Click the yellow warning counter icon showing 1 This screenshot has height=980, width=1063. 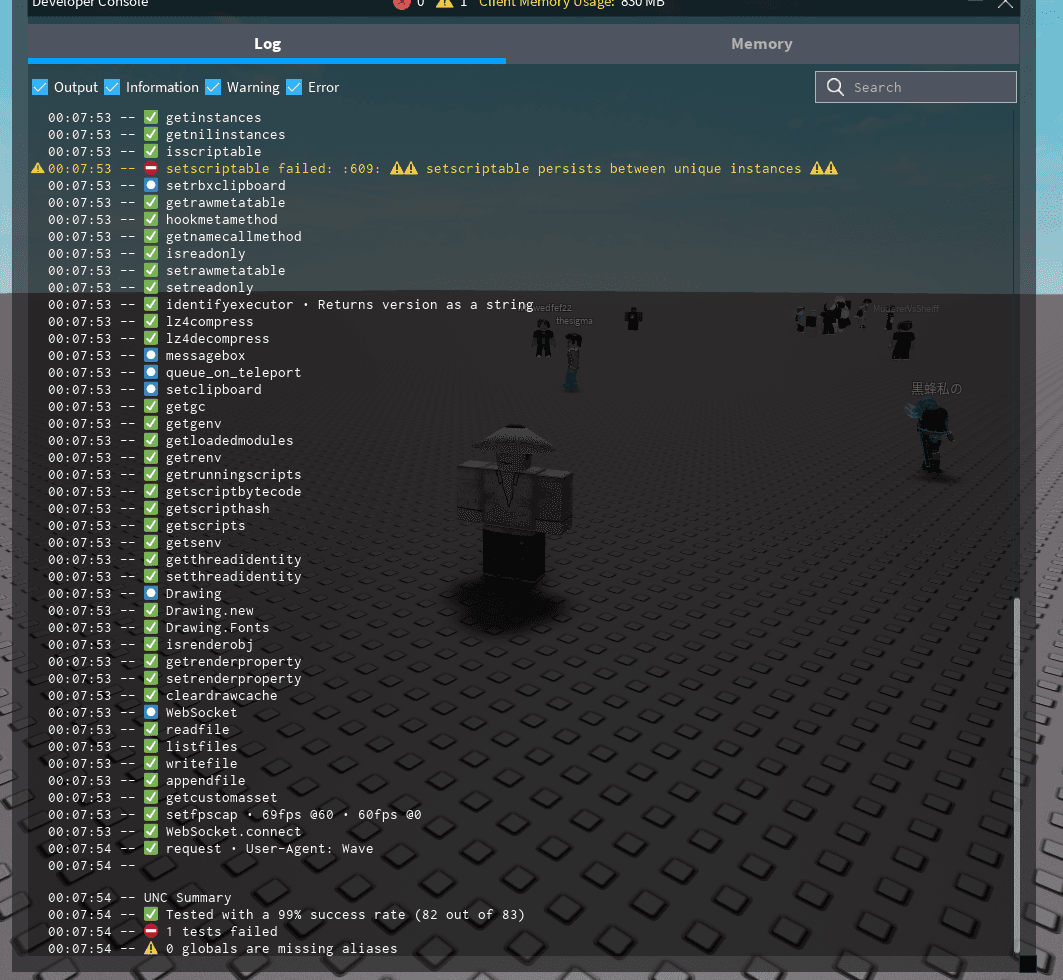pyautogui.click(x=445, y=4)
